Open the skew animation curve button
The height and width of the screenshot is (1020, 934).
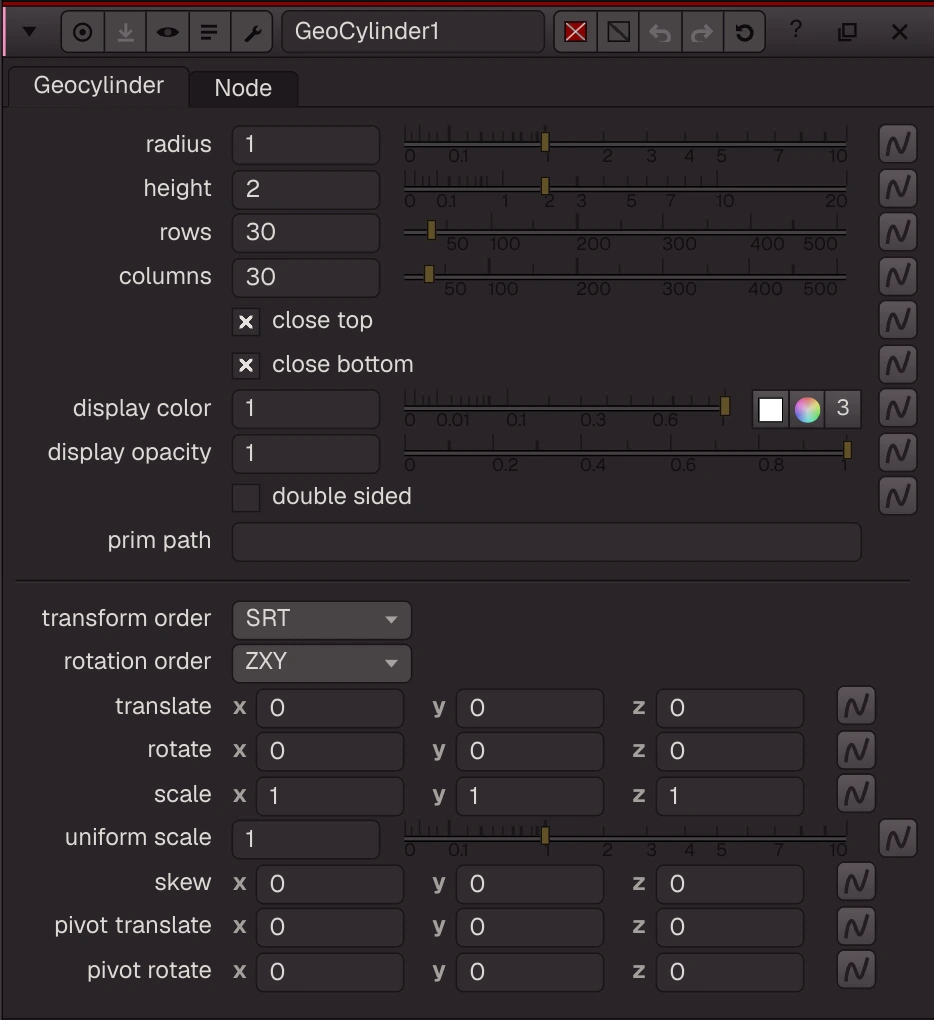tap(856, 882)
